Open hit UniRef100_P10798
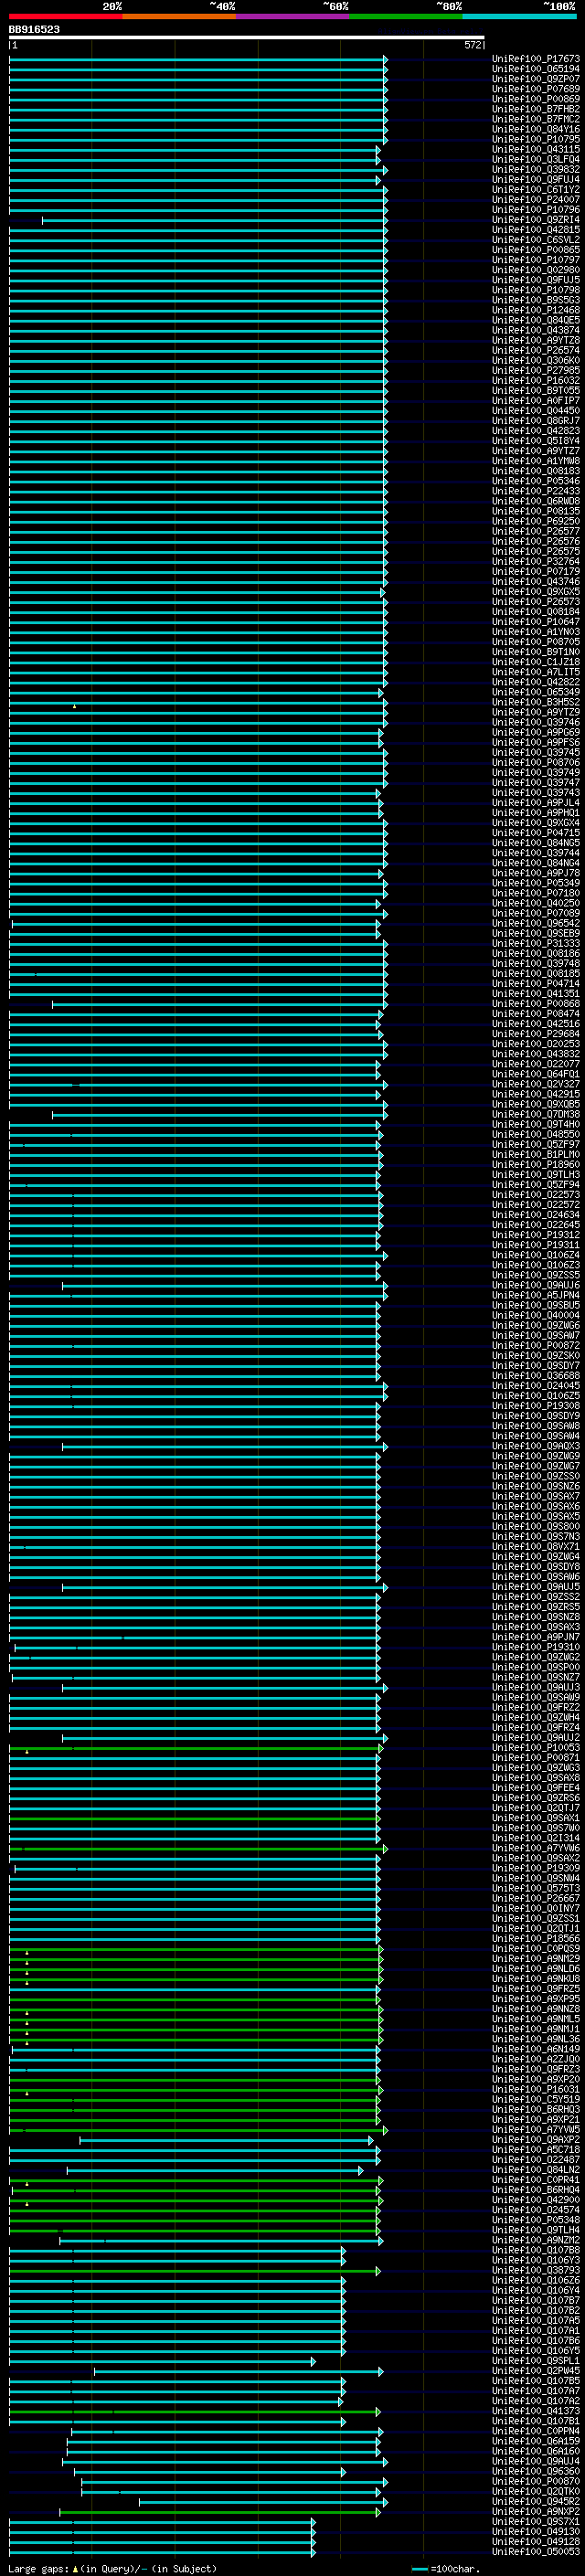 (536, 290)
